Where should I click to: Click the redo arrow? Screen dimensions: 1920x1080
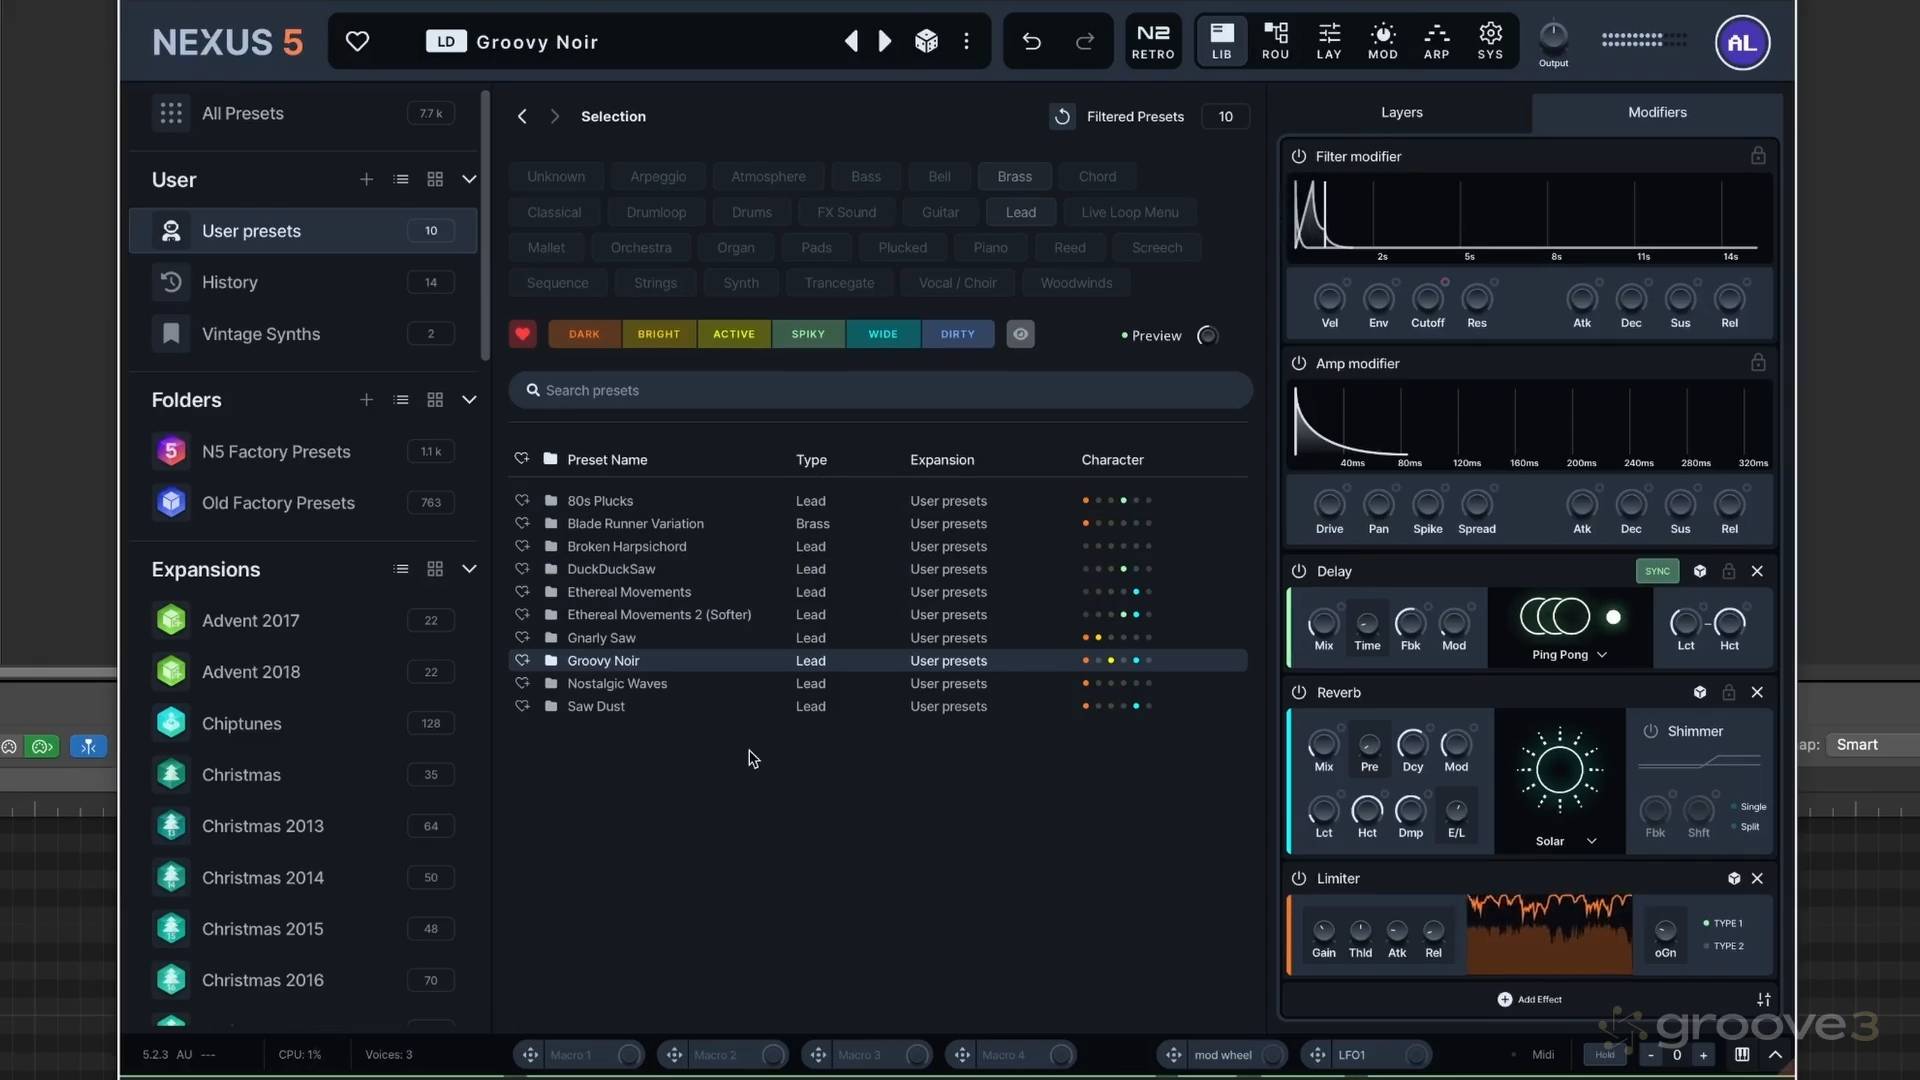1084,41
